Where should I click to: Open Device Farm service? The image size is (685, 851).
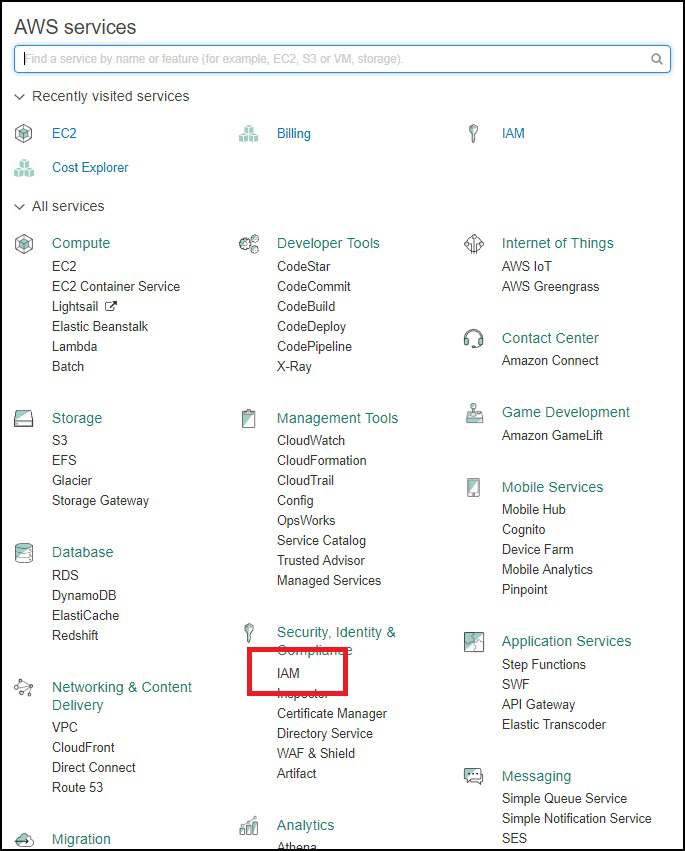coord(537,550)
